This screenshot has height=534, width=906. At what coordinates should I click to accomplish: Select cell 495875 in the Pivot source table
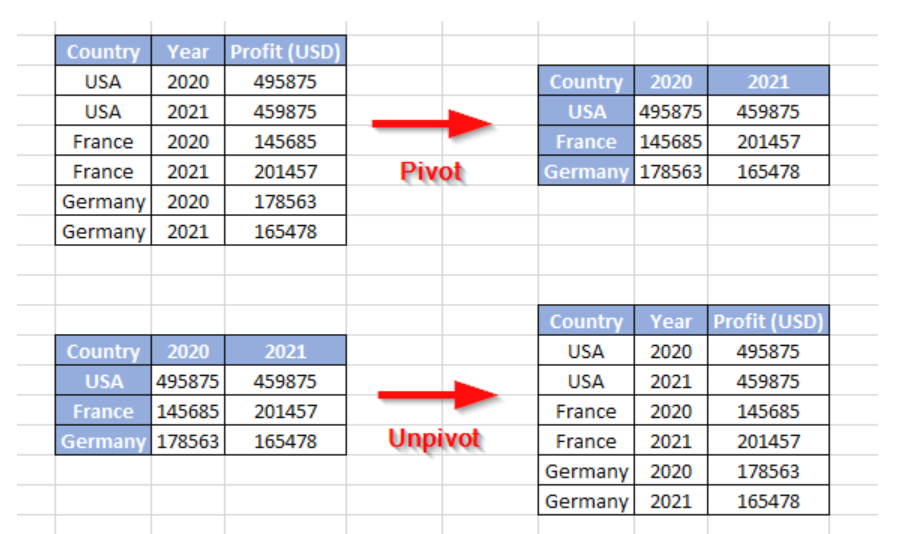click(x=285, y=81)
